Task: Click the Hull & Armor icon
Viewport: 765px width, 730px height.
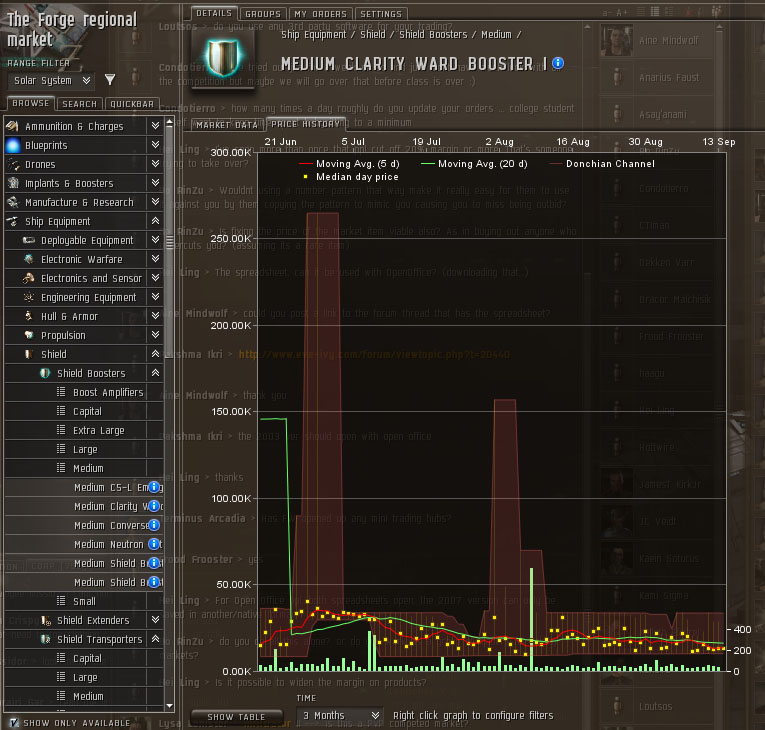Action: coord(29,317)
